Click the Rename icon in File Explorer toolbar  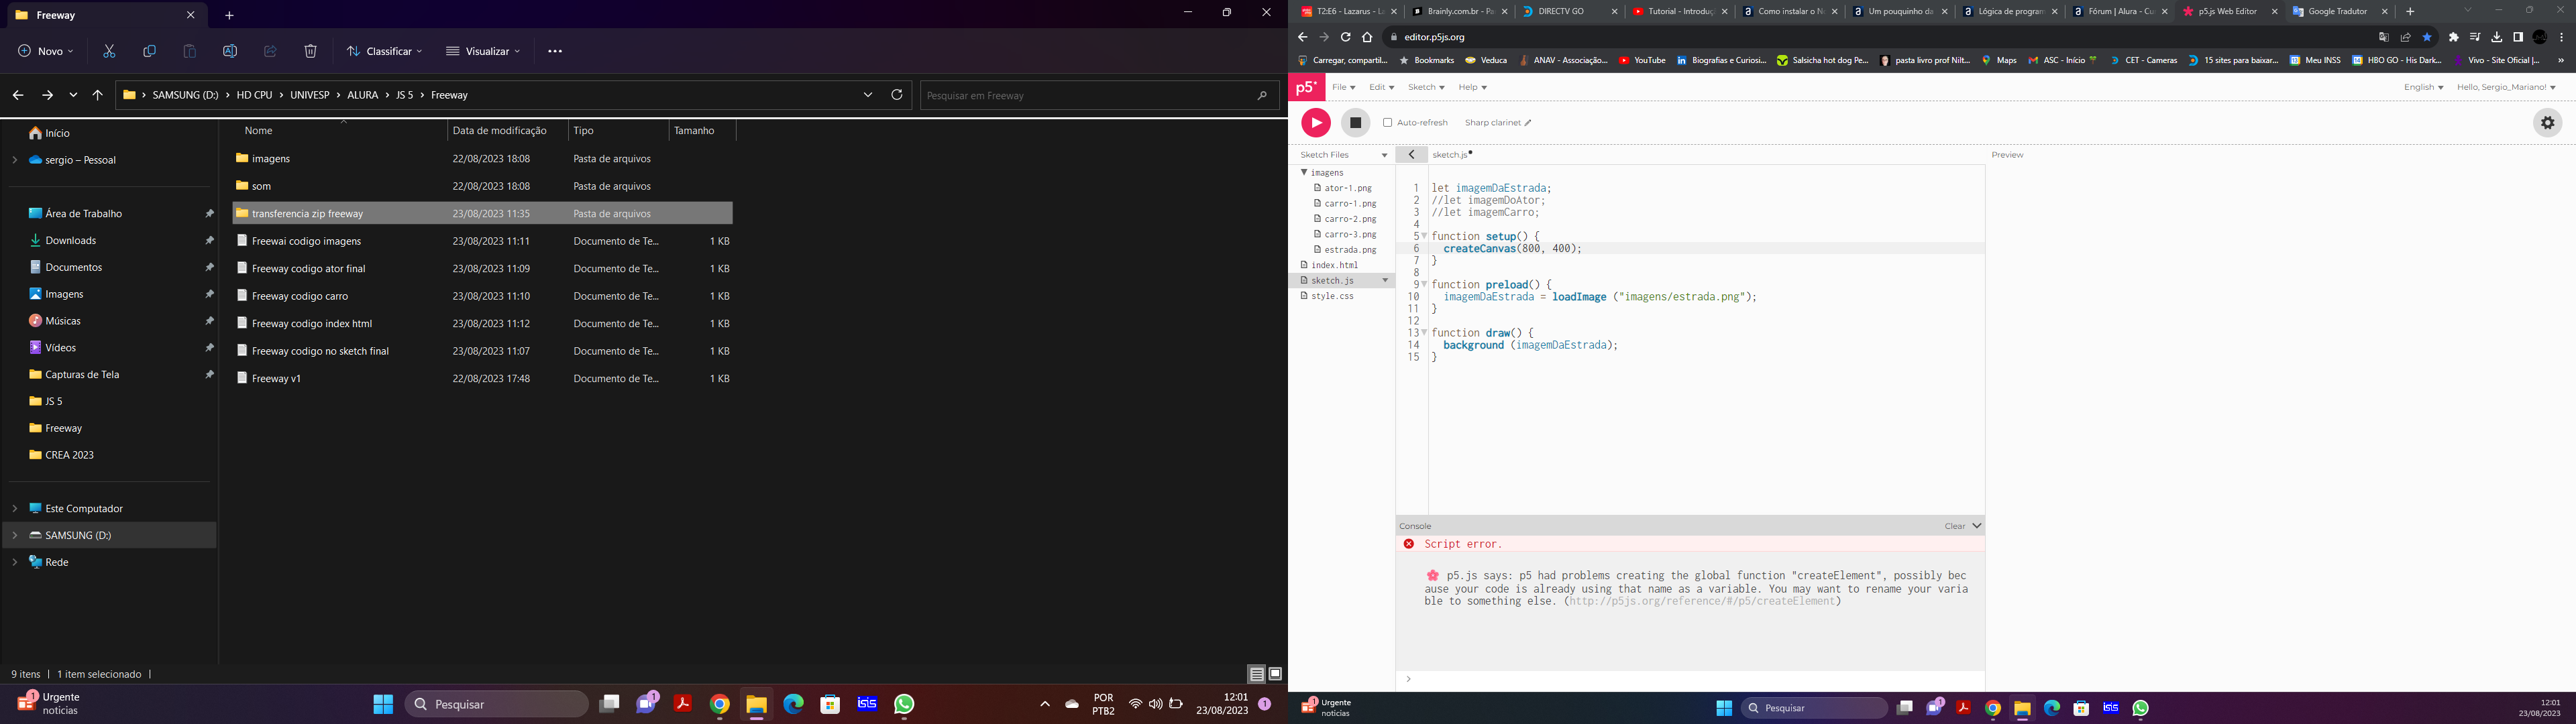[230, 51]
